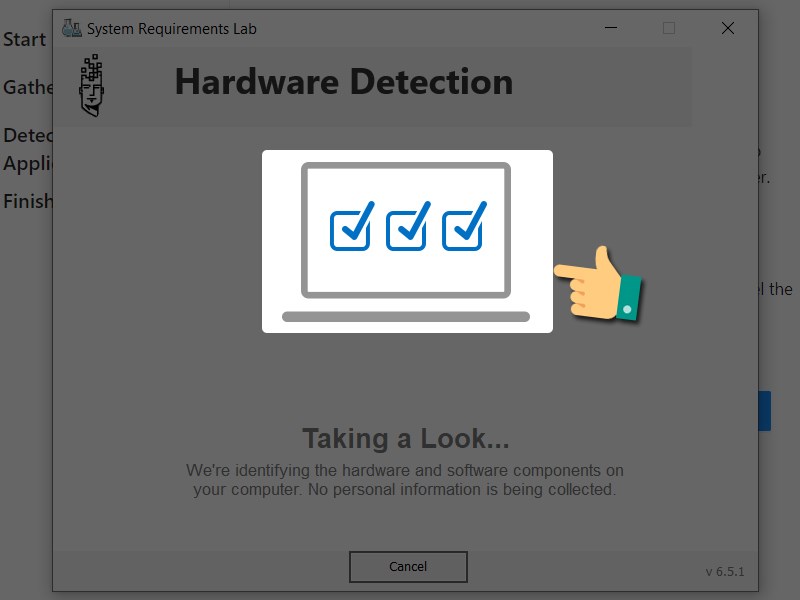The image size is (800, 600).
Task: Click the disabled maximize button
Action: [669, 28]
